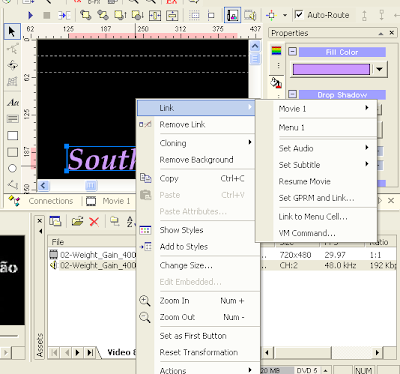Select the text block lines tool

coord(13,119)
